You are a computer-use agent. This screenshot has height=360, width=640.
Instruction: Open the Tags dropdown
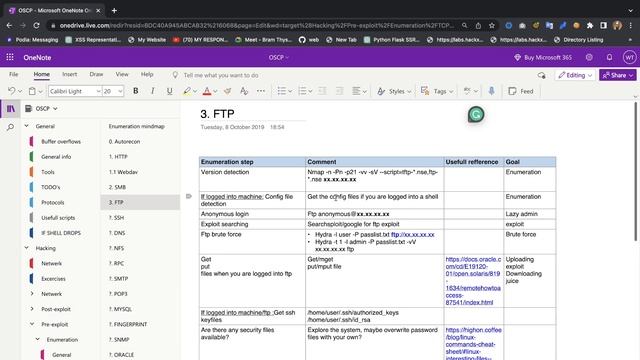point(437,91)
